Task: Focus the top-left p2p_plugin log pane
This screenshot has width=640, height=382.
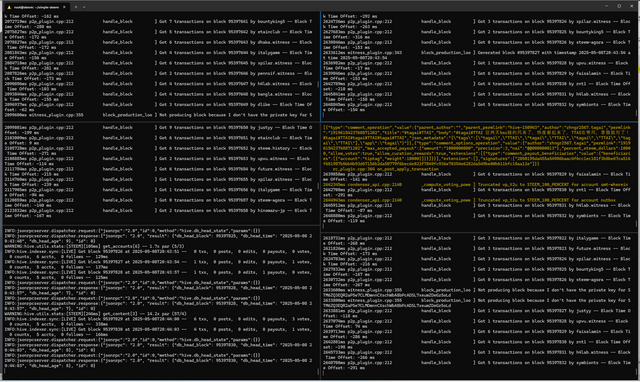Action: 160,66
